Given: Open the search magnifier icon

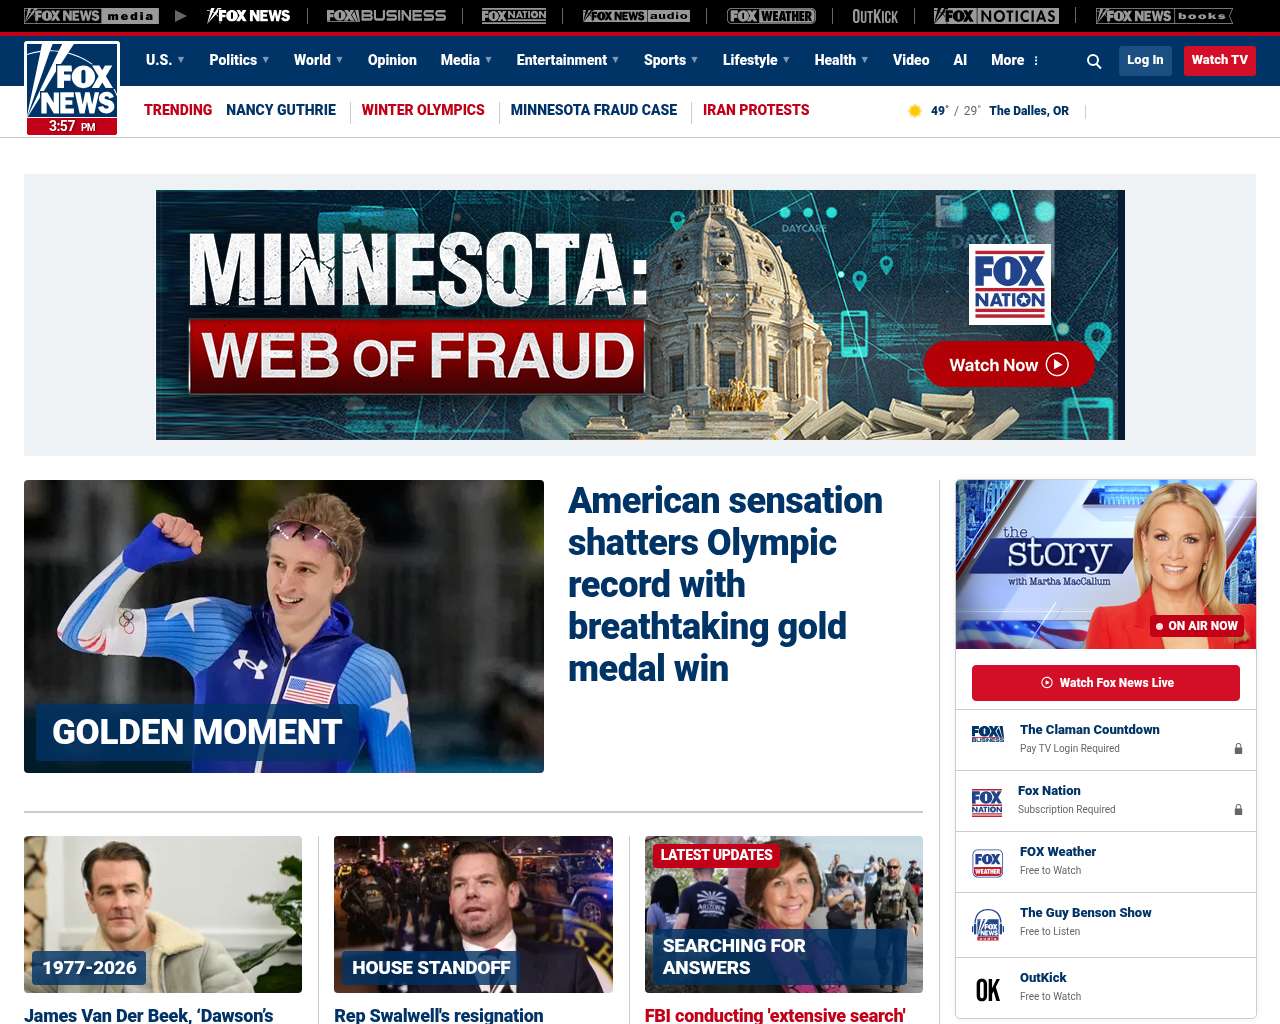Looking at the screenshot, I should click(x=1094, y=61).
